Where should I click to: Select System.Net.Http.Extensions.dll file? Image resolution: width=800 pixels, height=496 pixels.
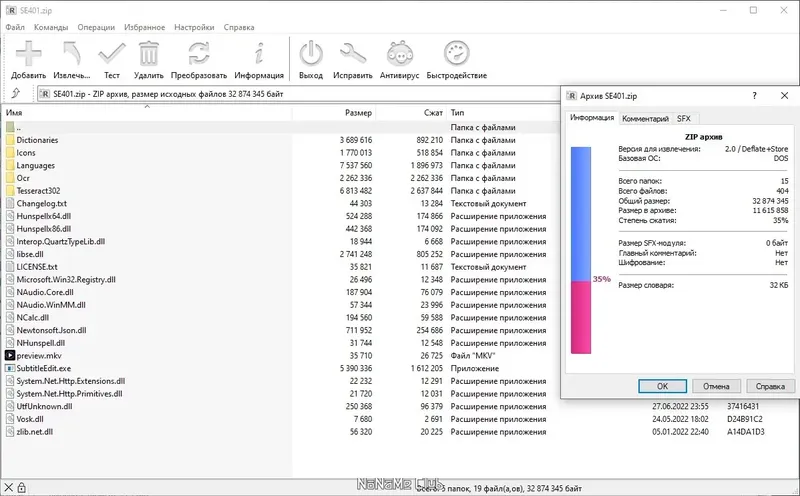tap(70, 381)
